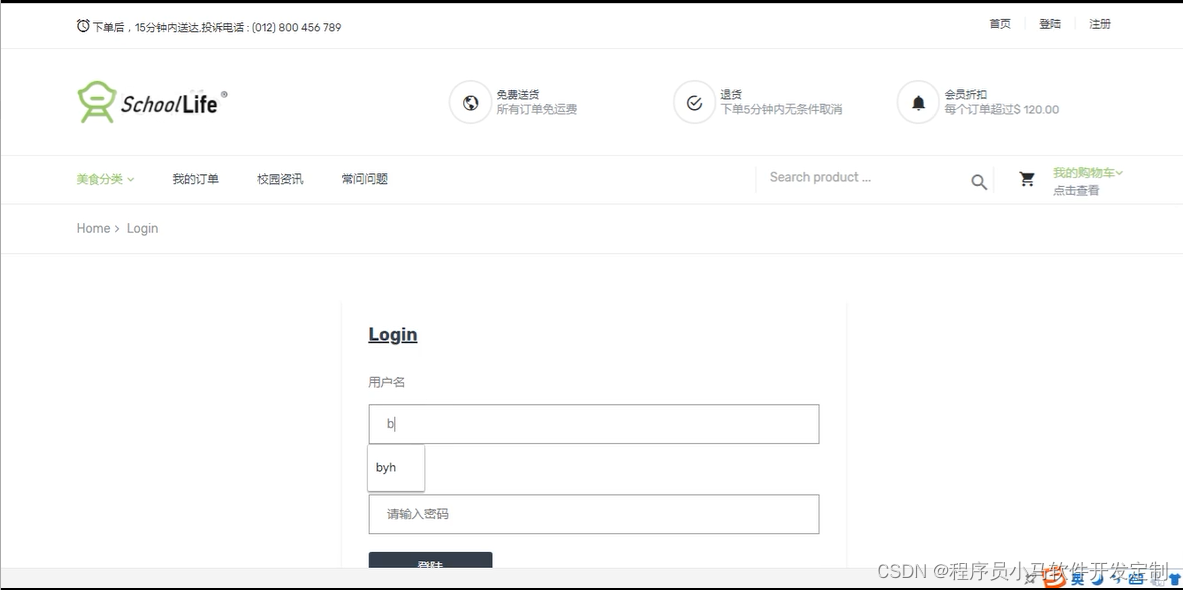Open the 校园资讯 menu item
This screenshot has width=1183, height=590.
click(x=280, y=178)
